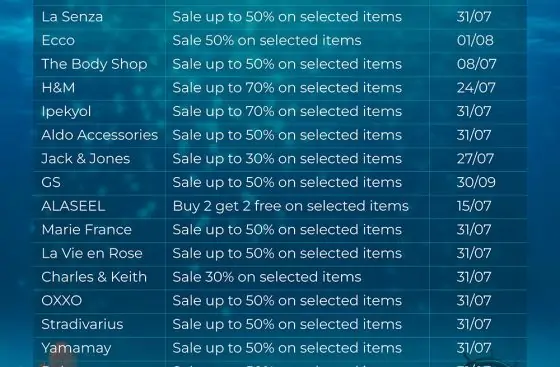Click Sale 30% on selected items offer

267,277
